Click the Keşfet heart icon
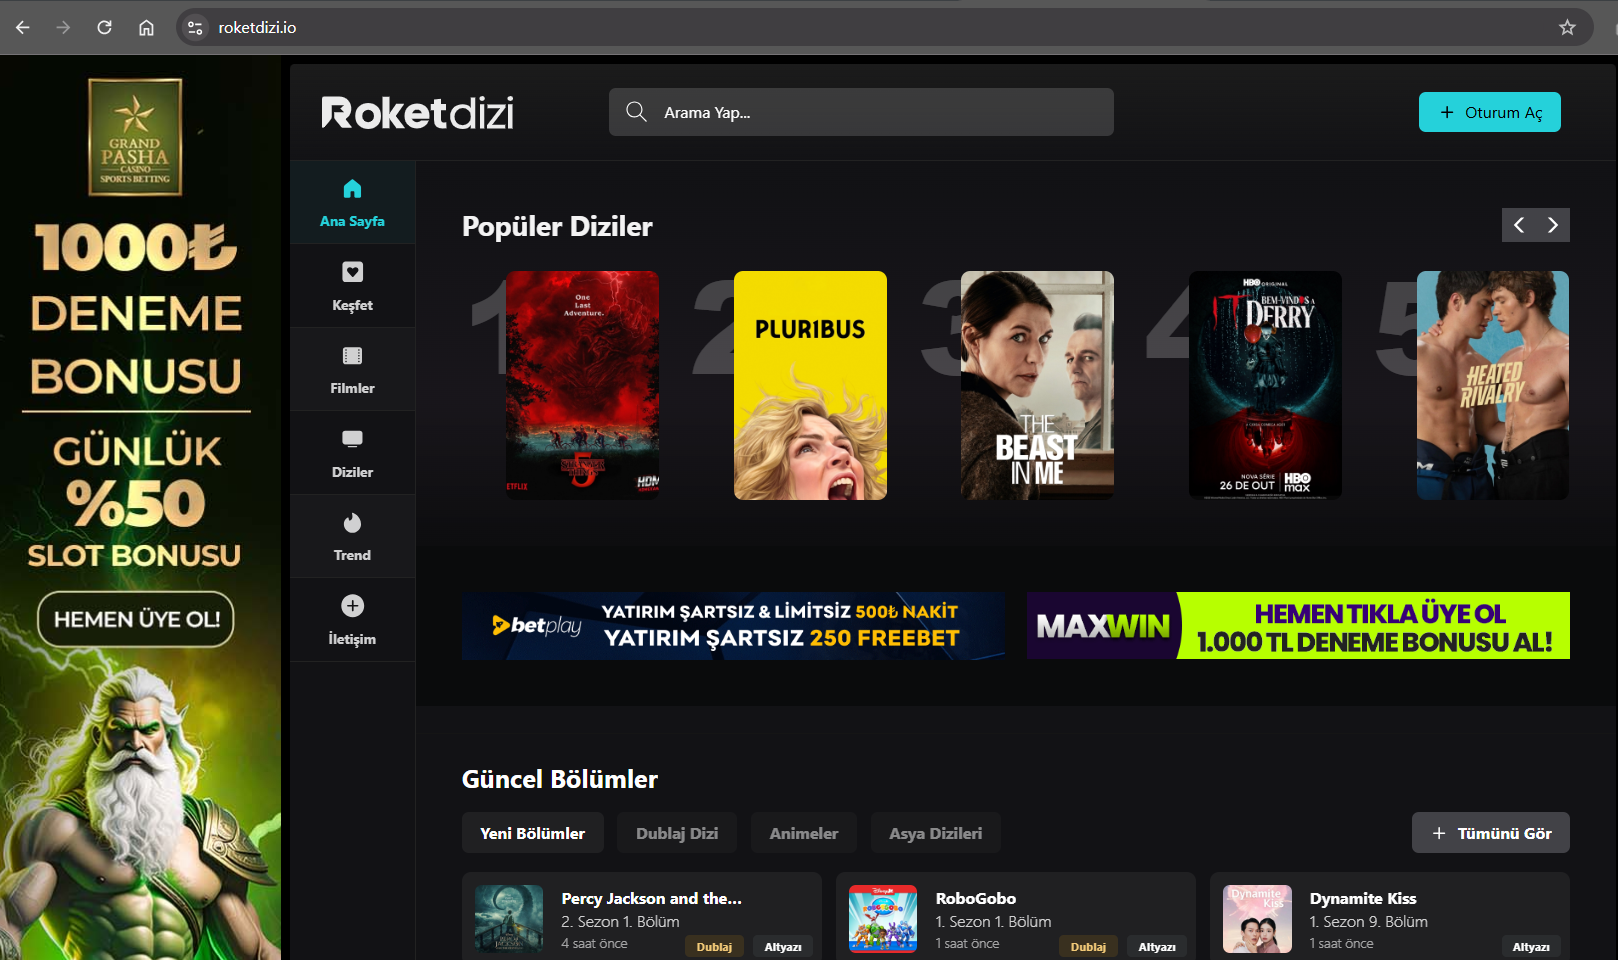This screenshot has width=1618, height=960. (352, 272)
